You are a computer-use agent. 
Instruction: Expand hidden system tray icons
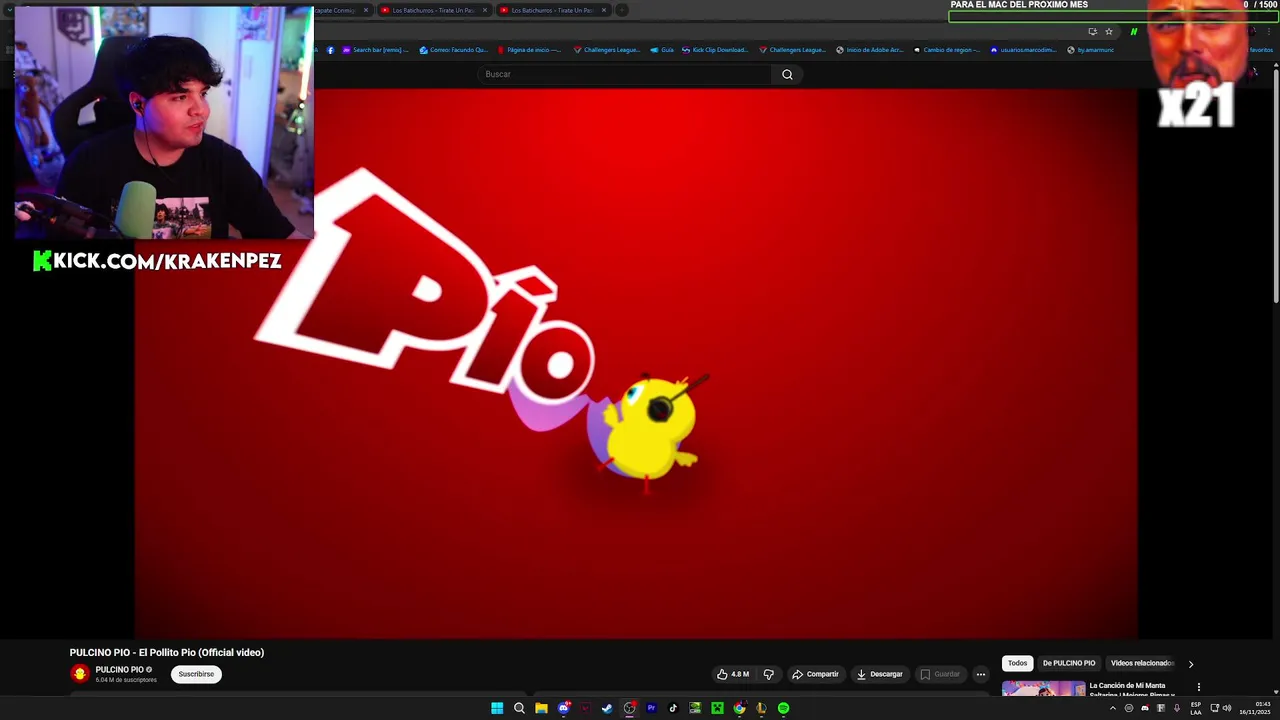pos(1112,708)
